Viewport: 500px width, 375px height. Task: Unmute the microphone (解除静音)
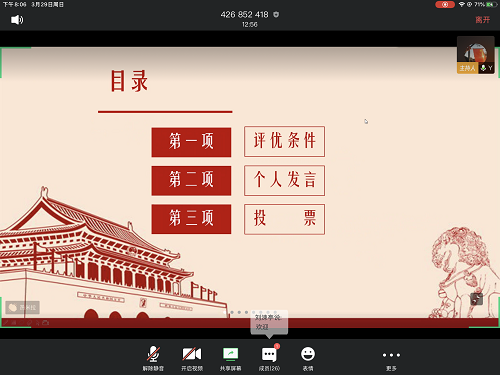[153, 358]
